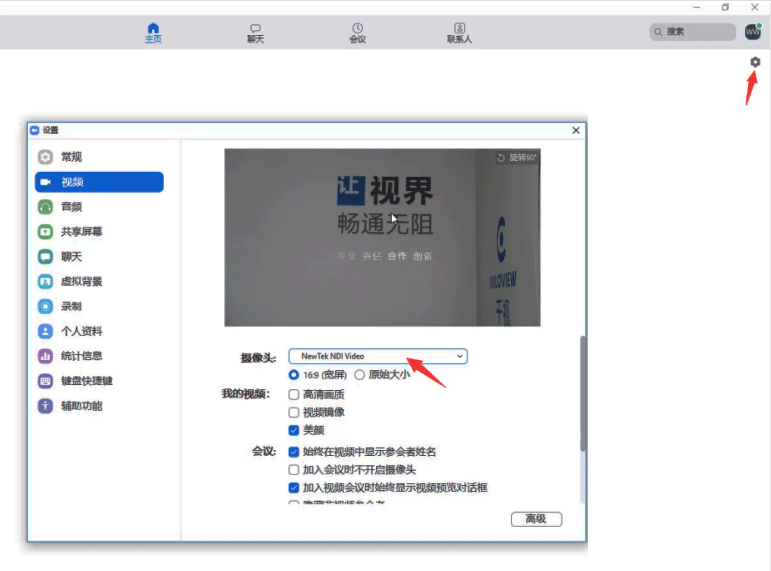Screen dimensions: 771x571
Task: Select the 原始大小 radio option
Action: pyautogui.click(x=359, y=375)
